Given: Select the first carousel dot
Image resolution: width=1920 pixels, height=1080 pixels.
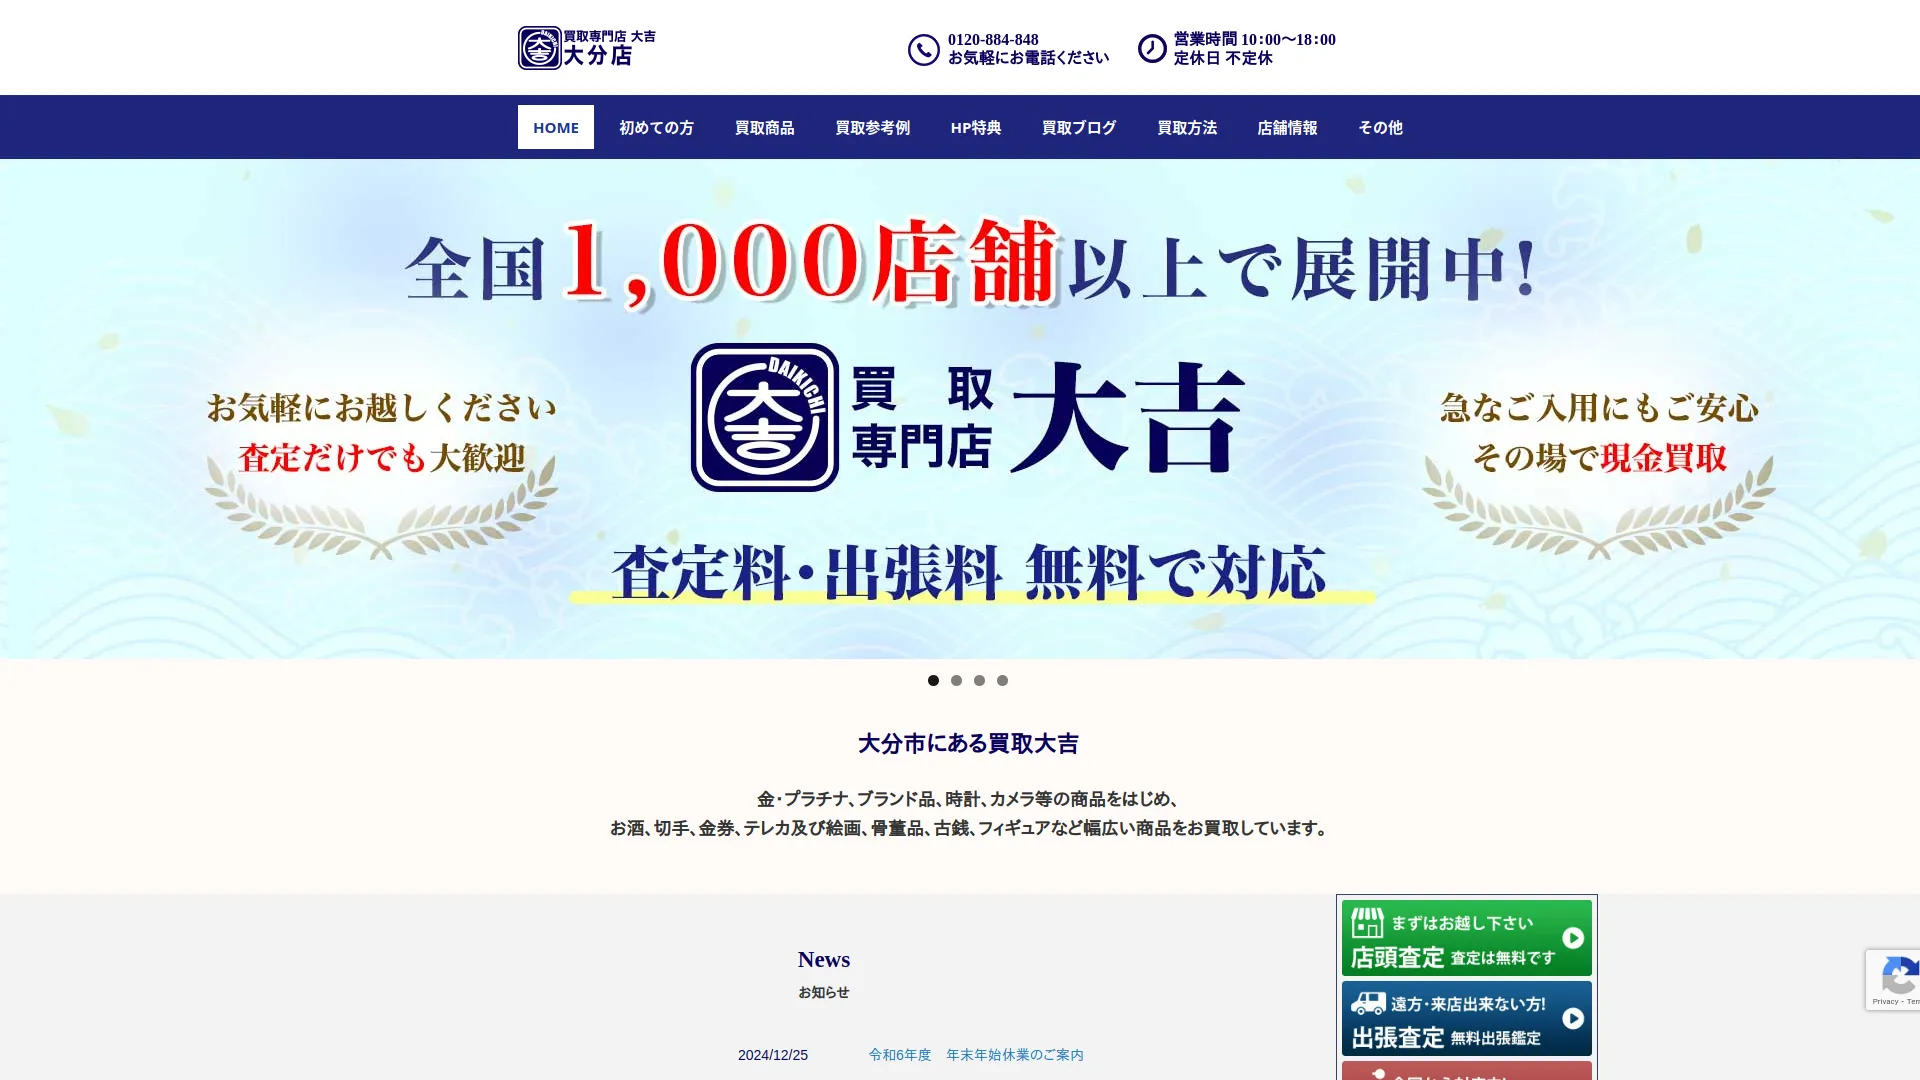Looking at the screenshot, I should (933, 680).
